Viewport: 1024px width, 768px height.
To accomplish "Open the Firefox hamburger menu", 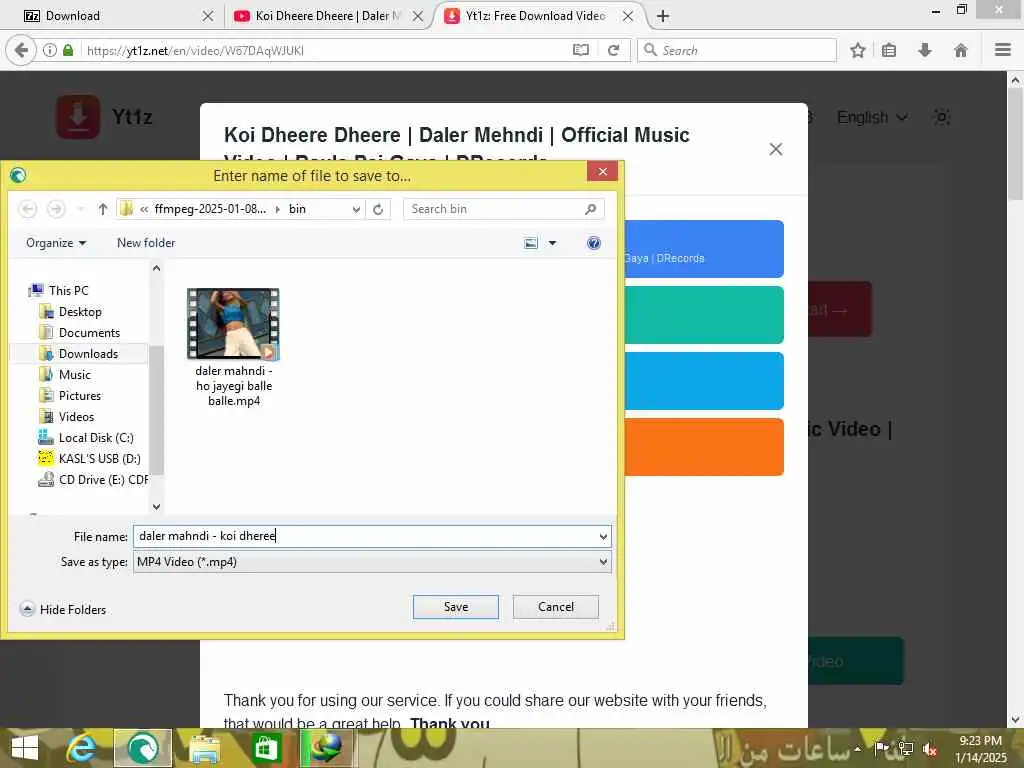I will point(1003,50).
